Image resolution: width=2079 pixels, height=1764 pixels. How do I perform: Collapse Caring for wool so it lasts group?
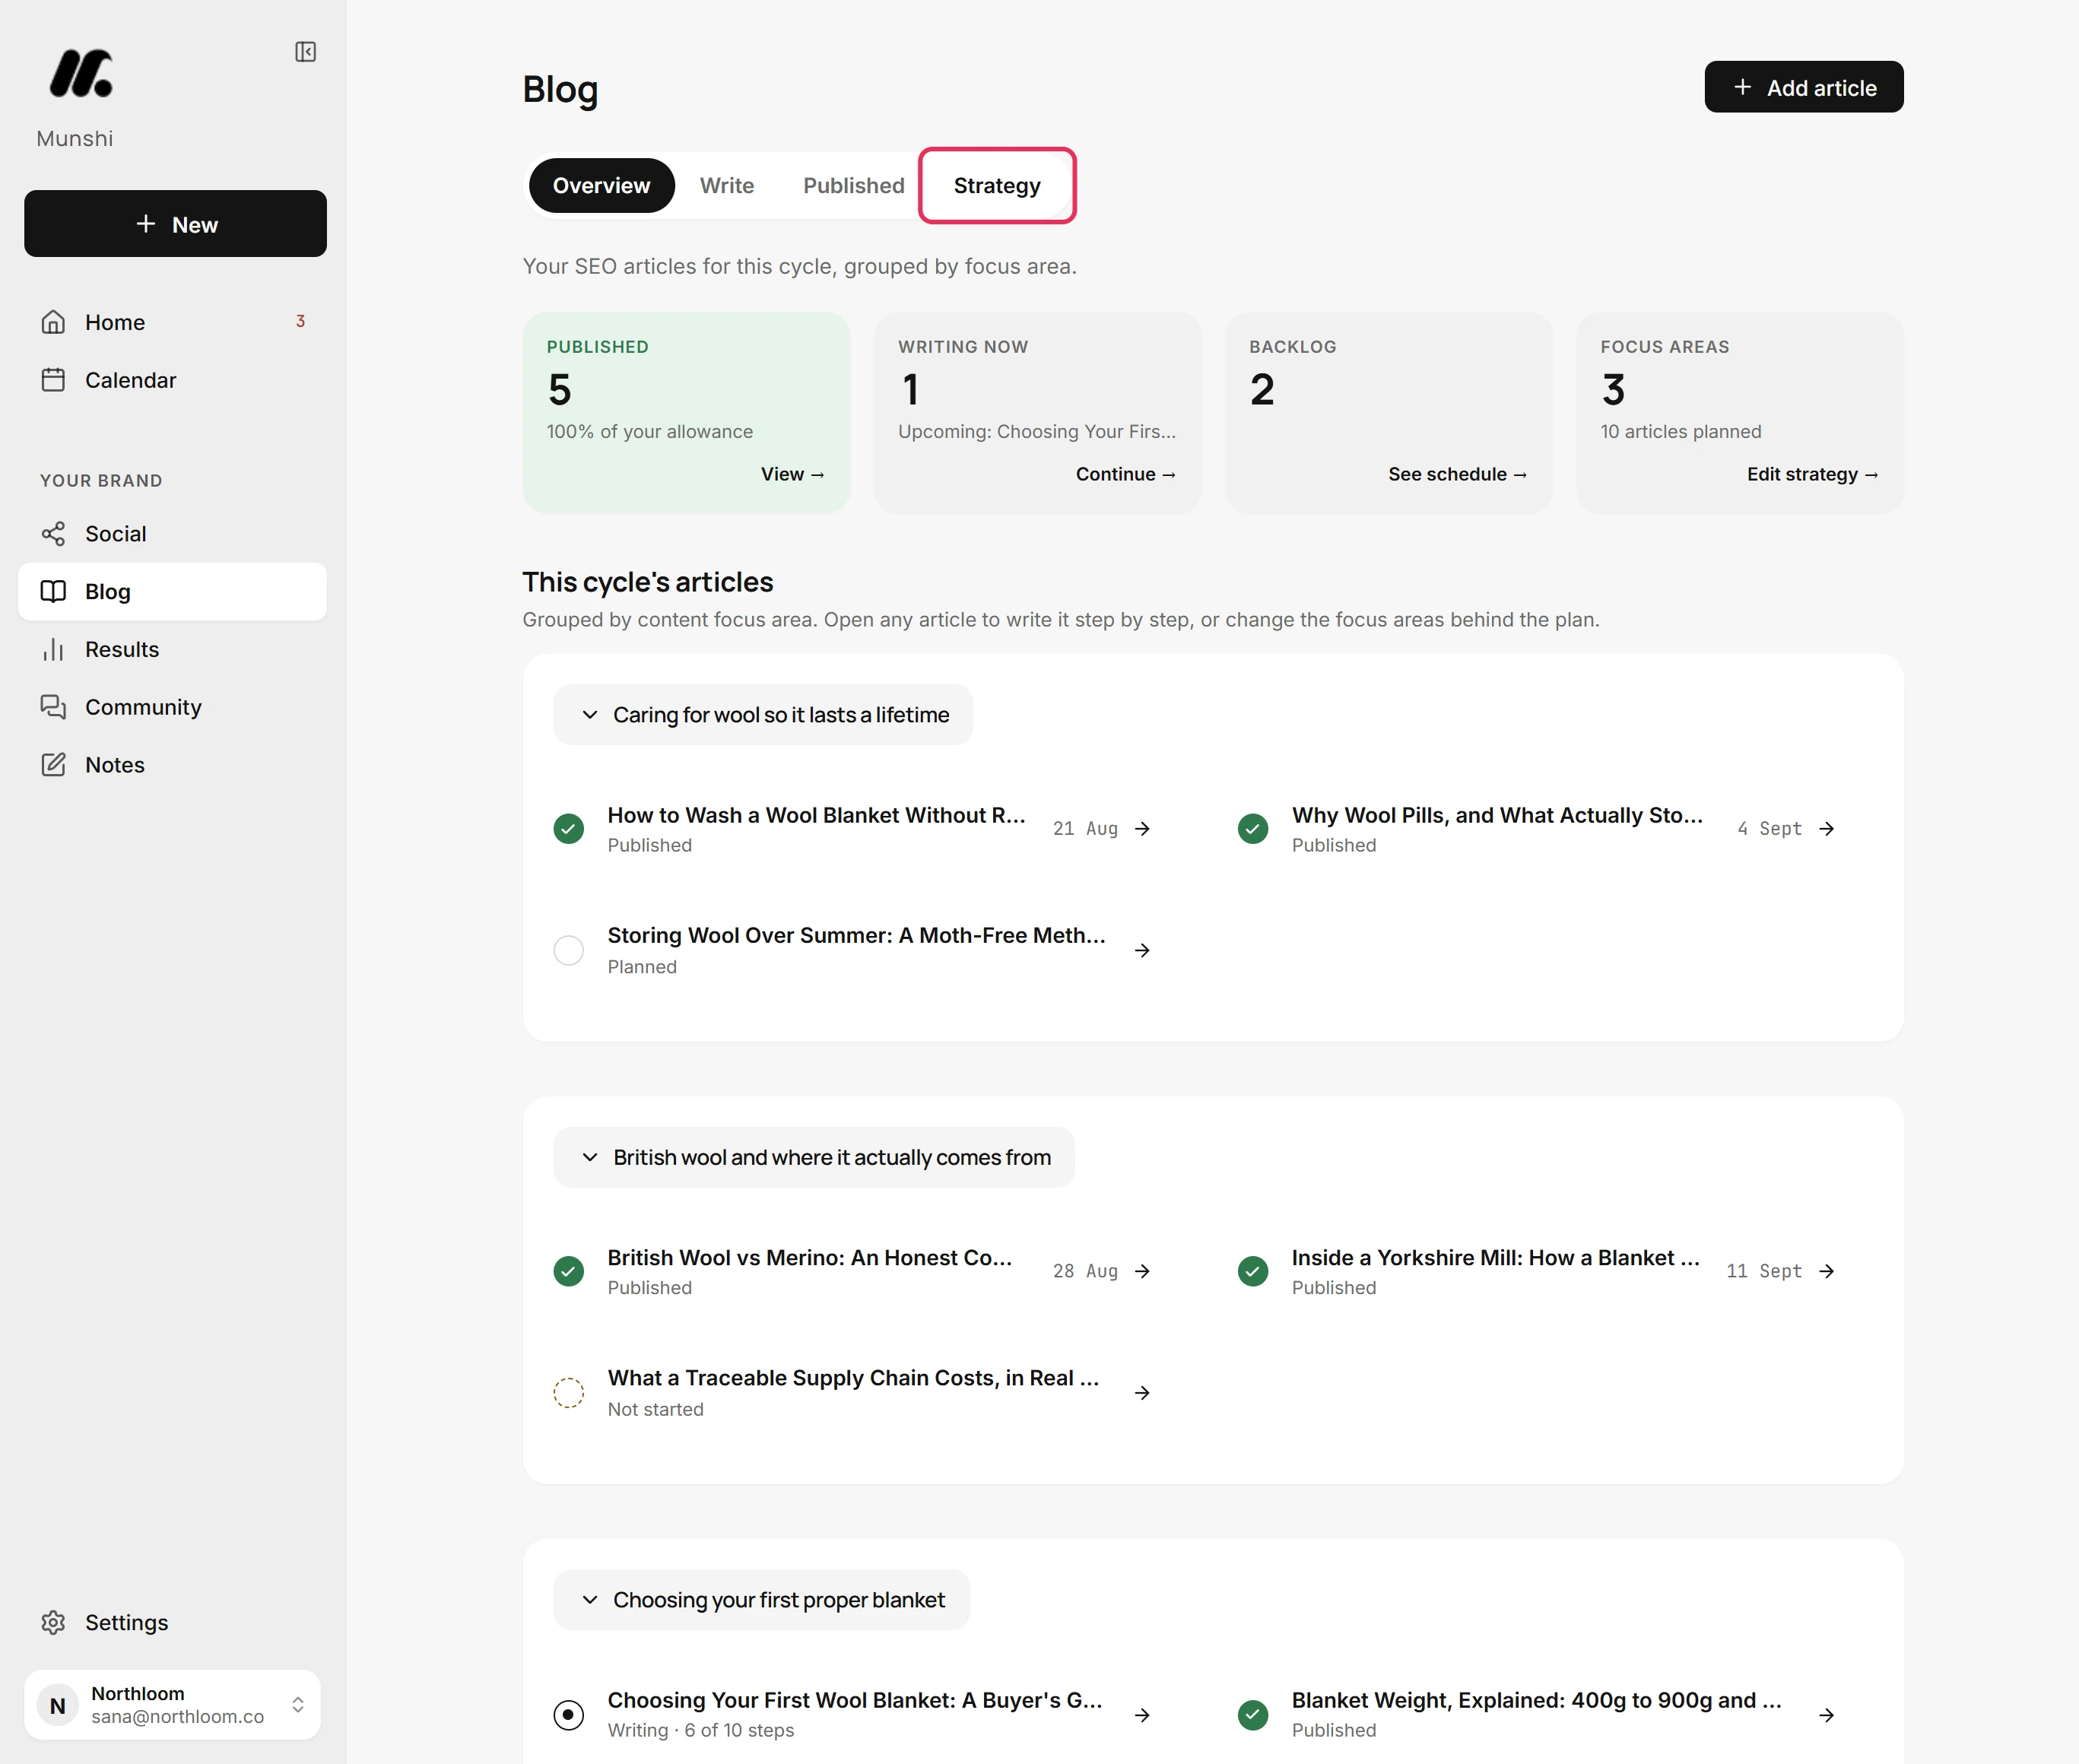coord(763,715)
